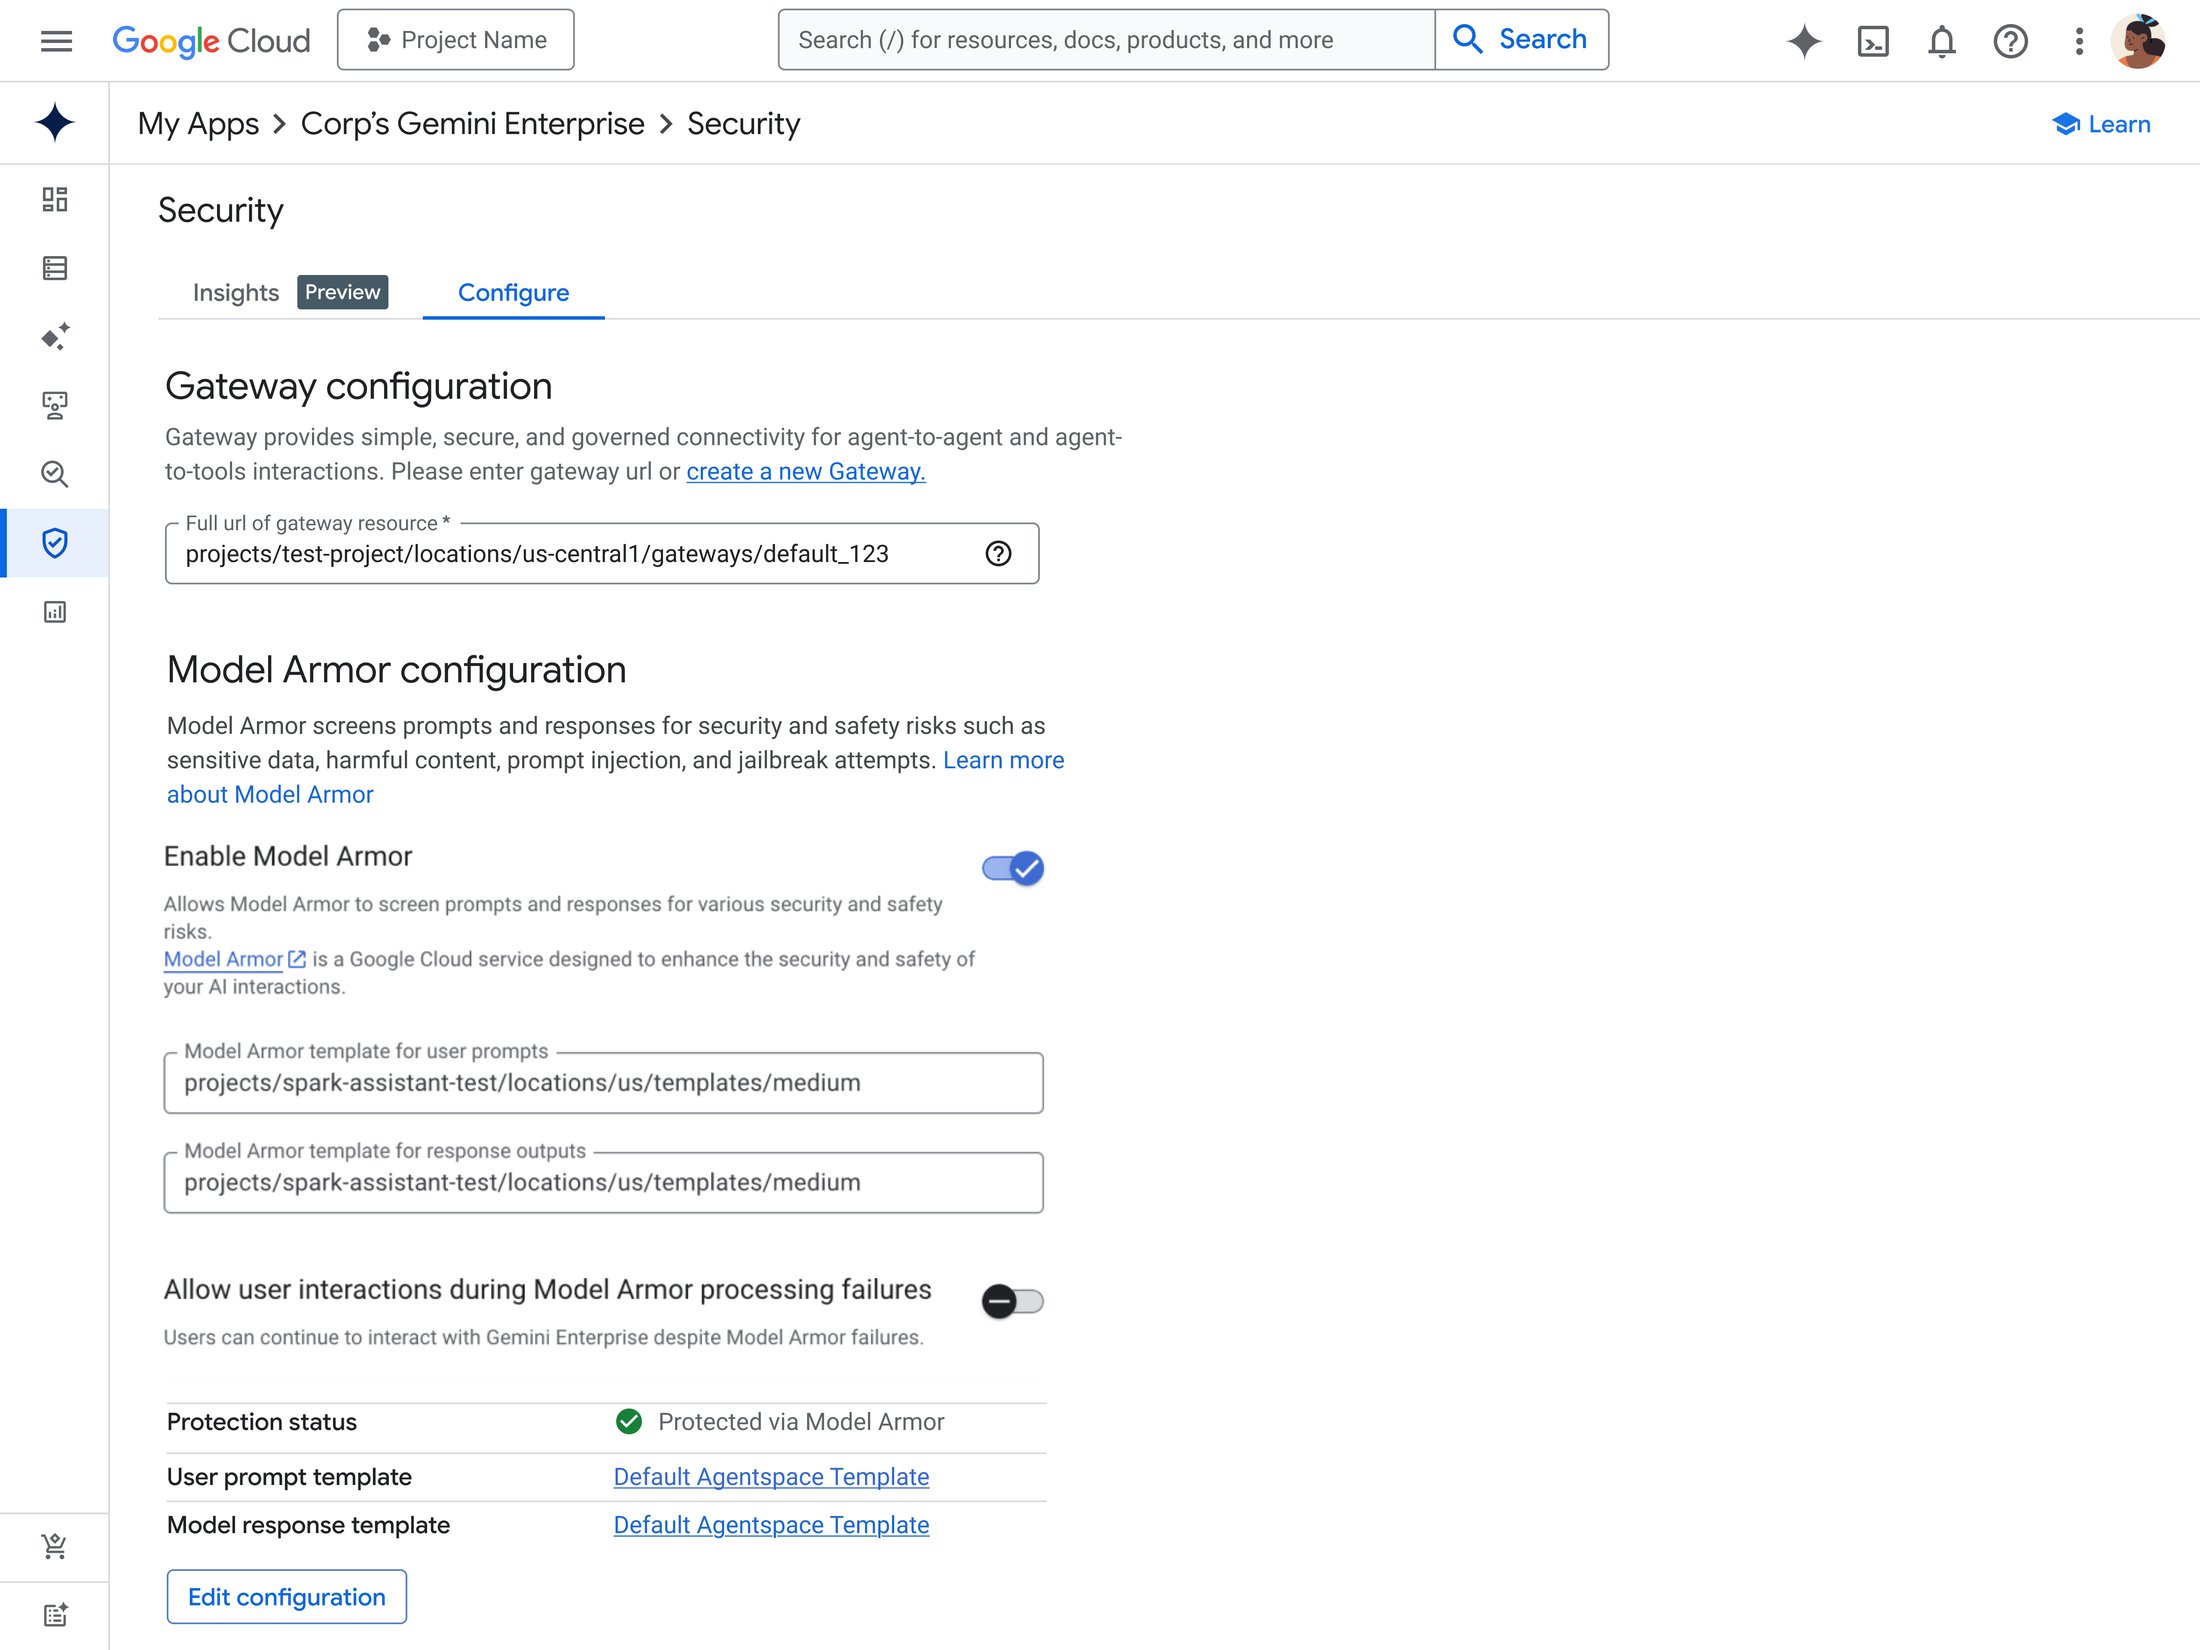Click the graduation cap Learn icon
Screen dimensions: 2200x1650
[2066, 124]
